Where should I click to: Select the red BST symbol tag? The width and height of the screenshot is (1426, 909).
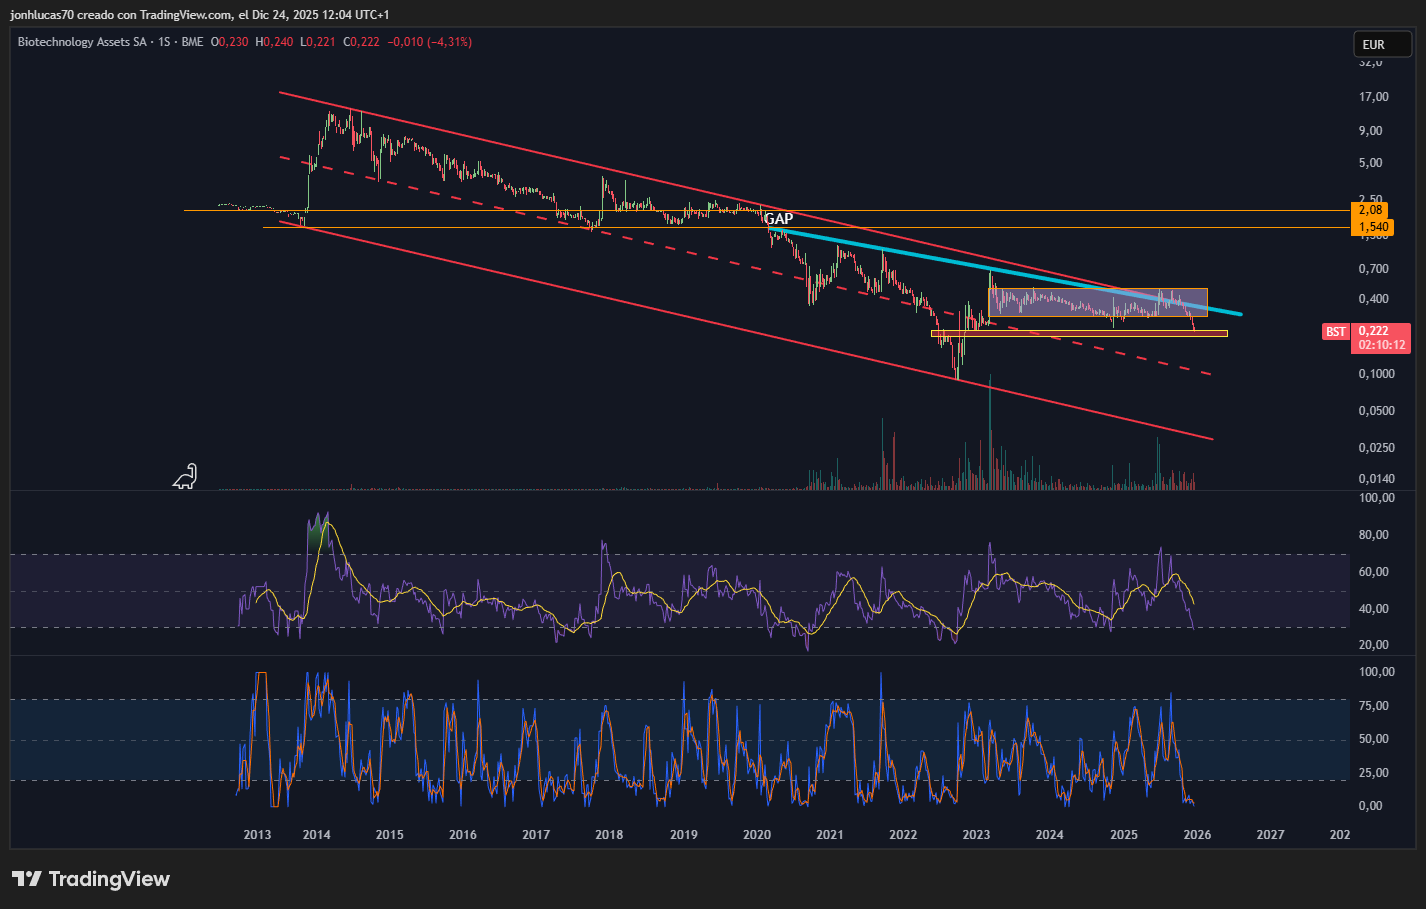coord(1335,332)
